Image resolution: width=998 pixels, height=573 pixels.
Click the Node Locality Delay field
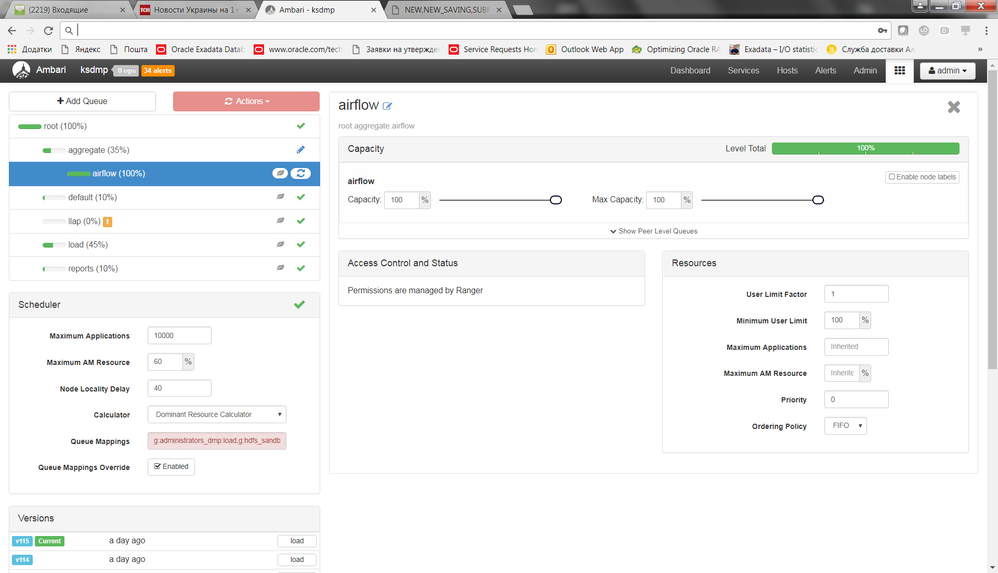179,388
